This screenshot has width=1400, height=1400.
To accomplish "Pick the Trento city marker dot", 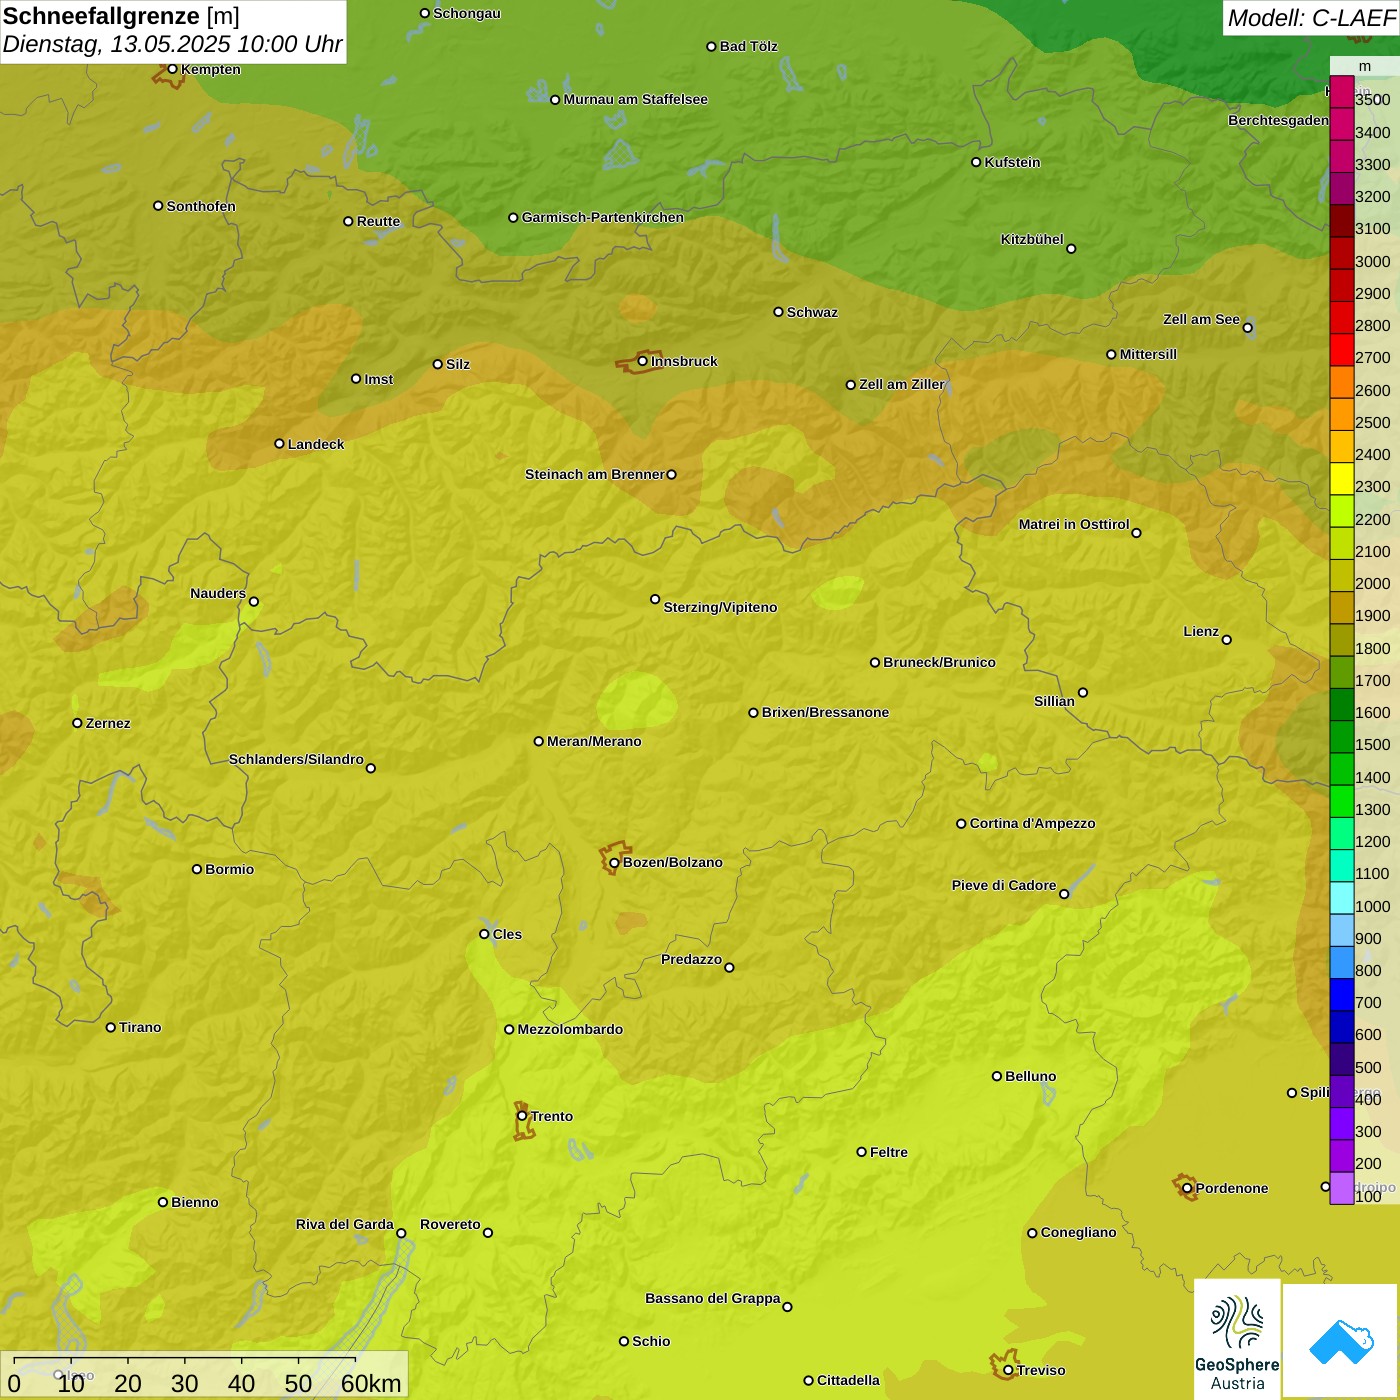I will point(522,1116).
